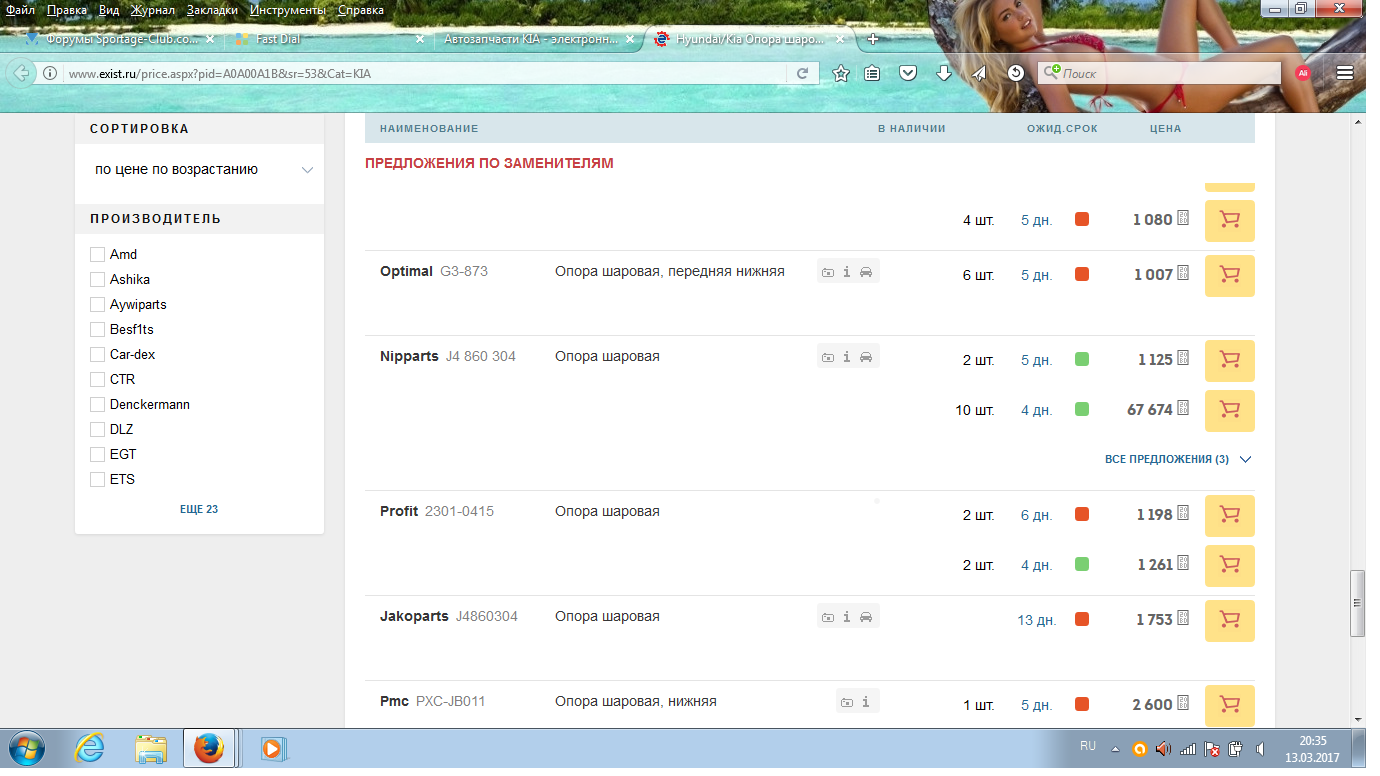Enable the CTR manufacturer filter
Image resolution: width=1380 pixels, height=776 pixels.
(97, 379)
